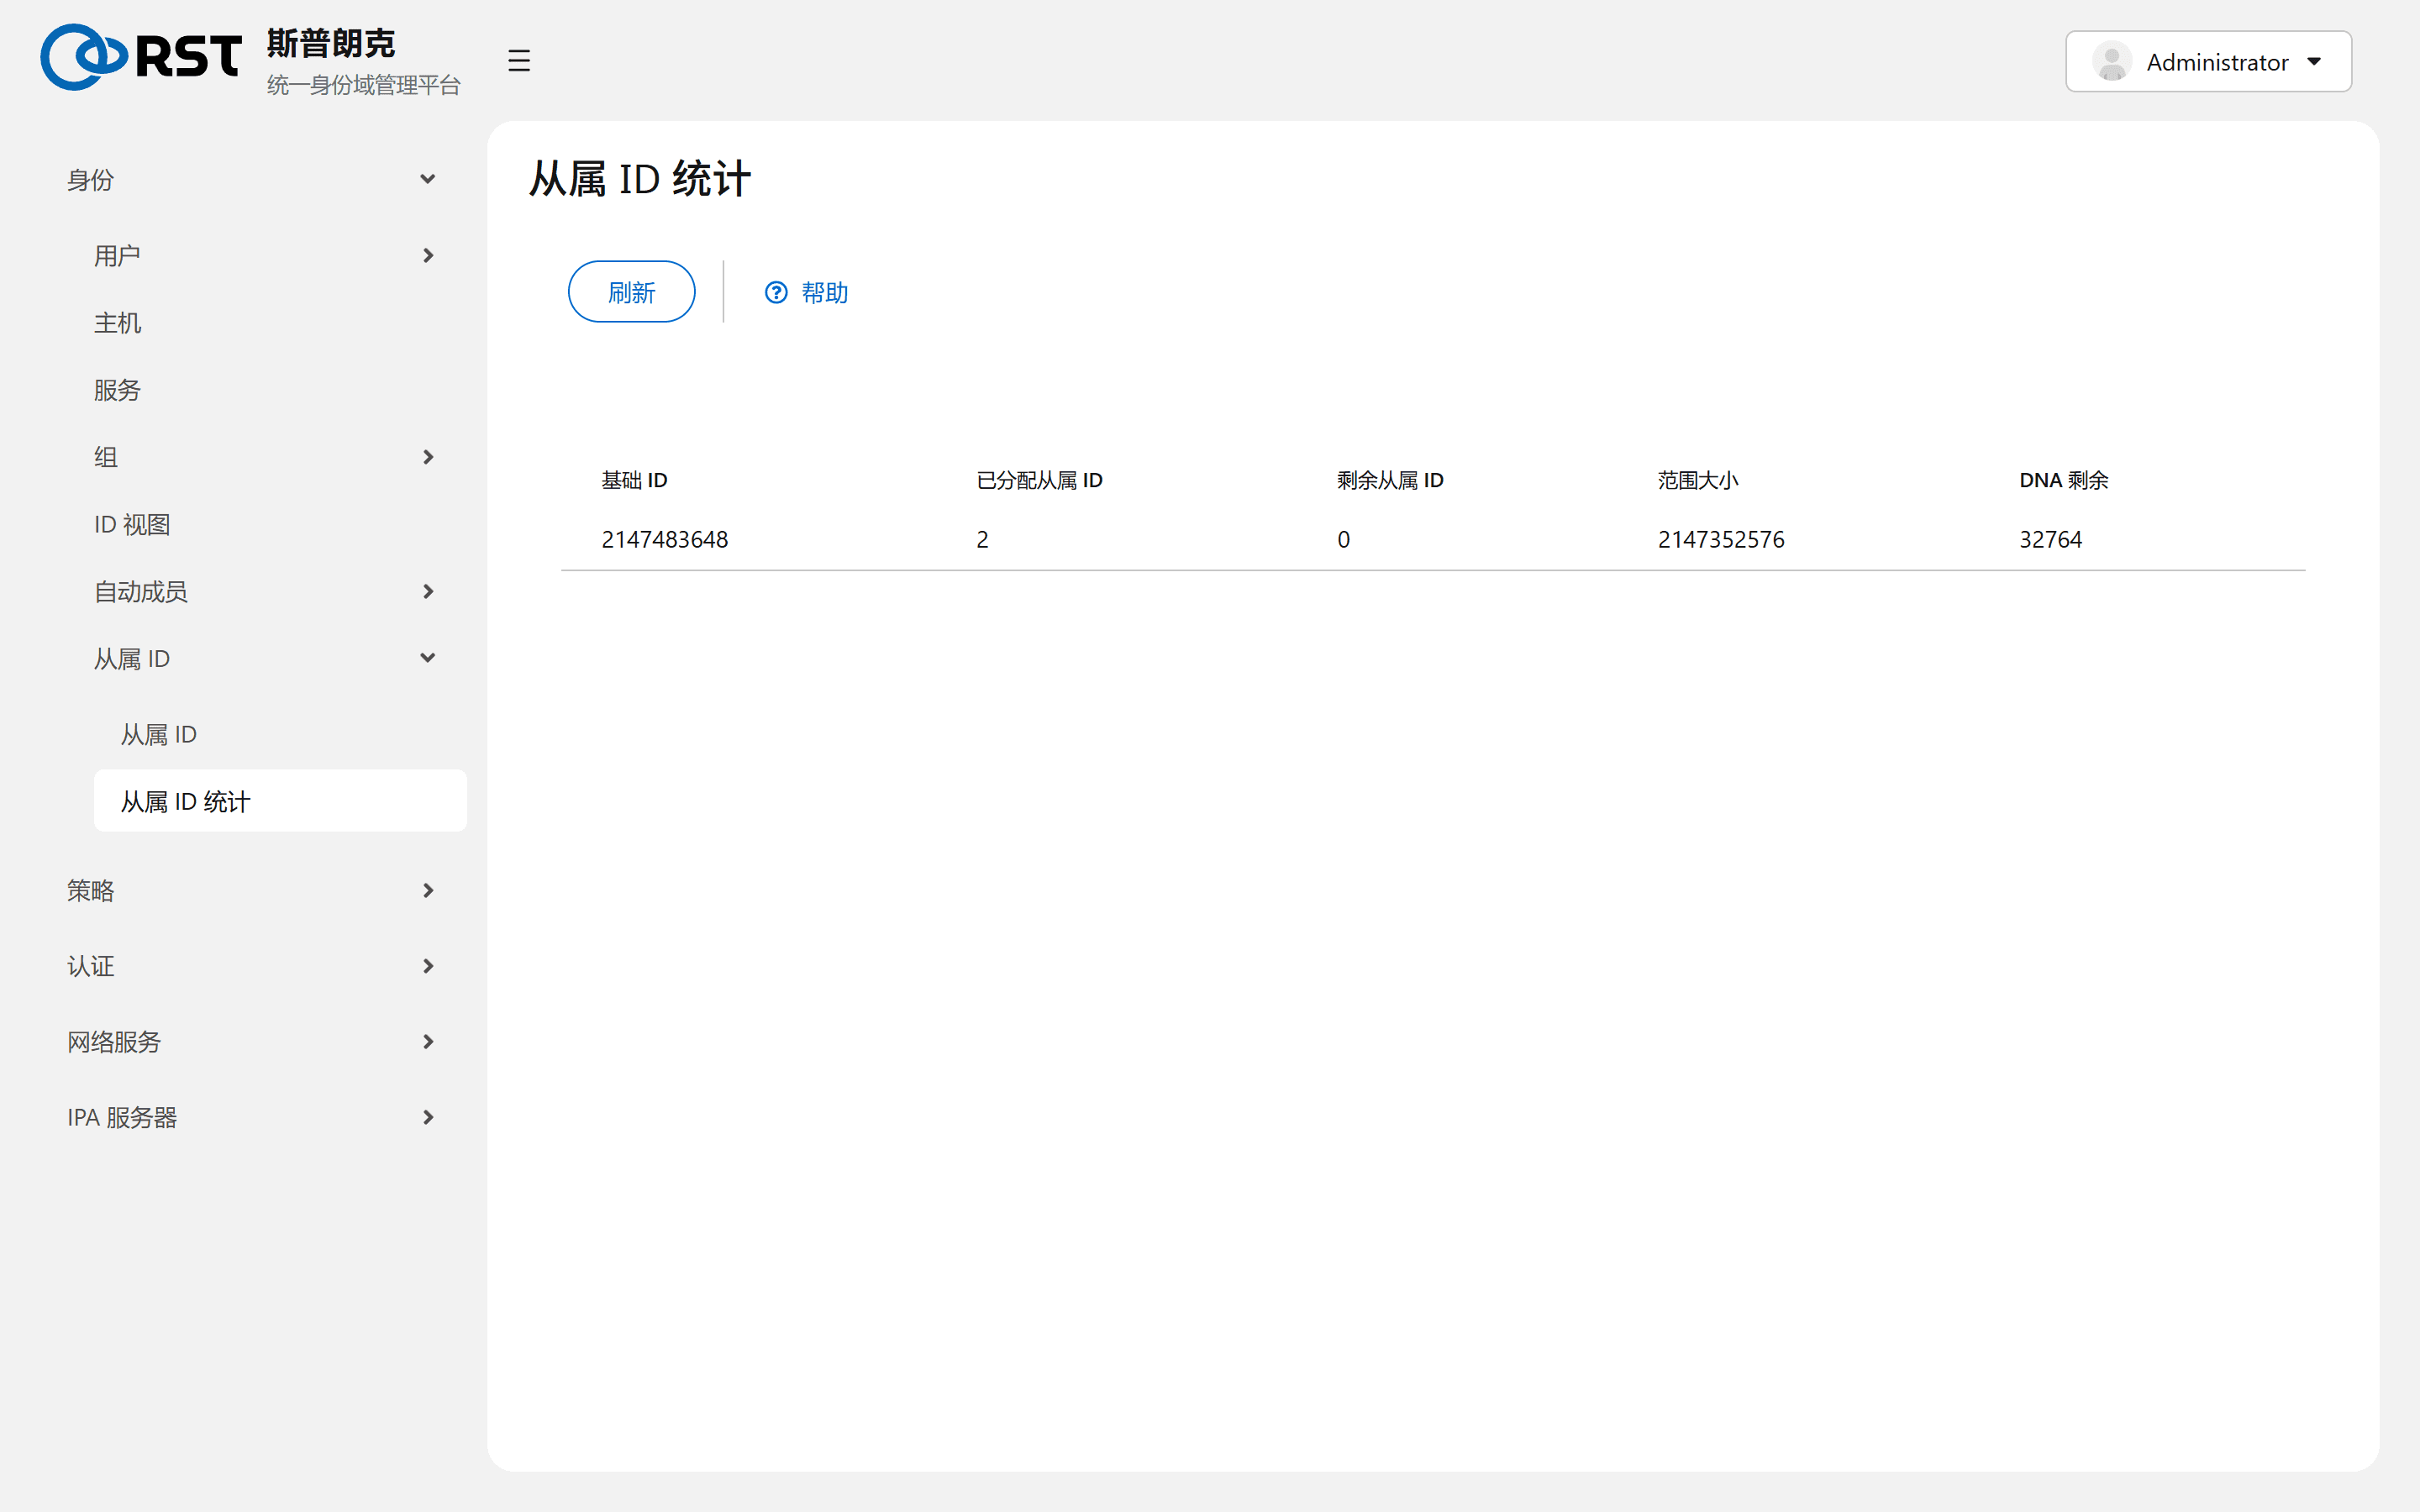Click the 范围大小 column header
This screenshot has height=1512, width=2420.
click(1698, 480)
